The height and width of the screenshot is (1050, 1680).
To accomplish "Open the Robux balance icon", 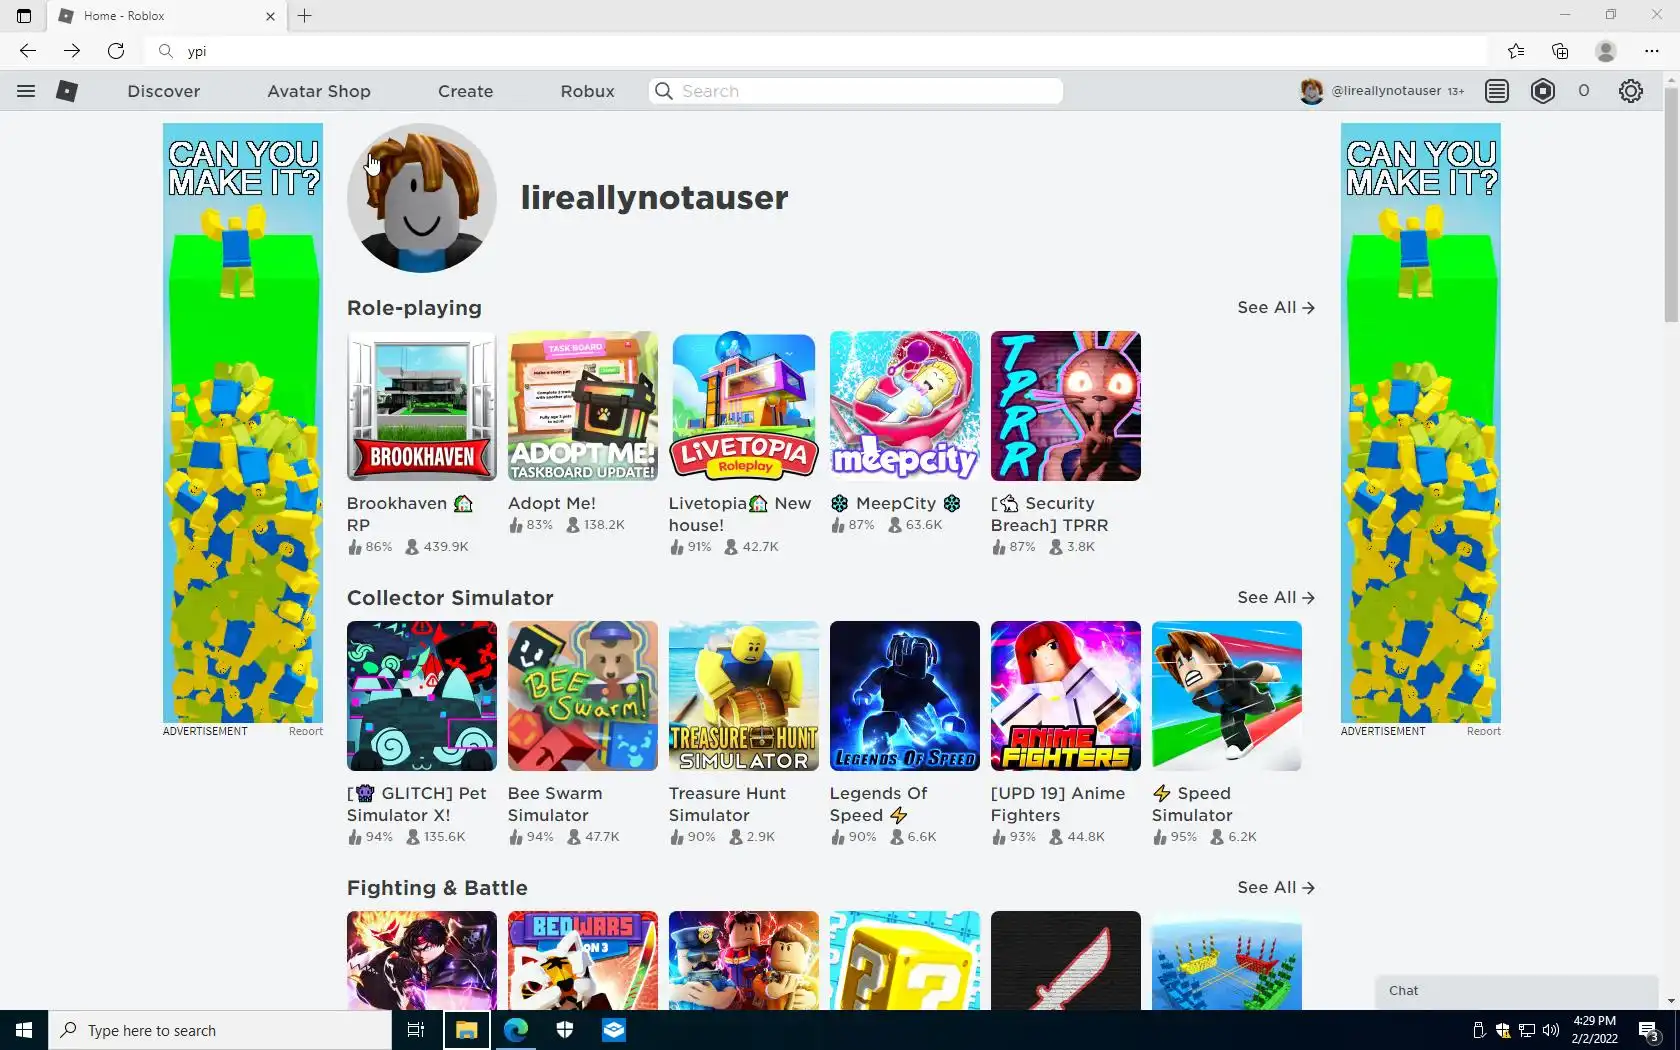I will (1543, 91).
